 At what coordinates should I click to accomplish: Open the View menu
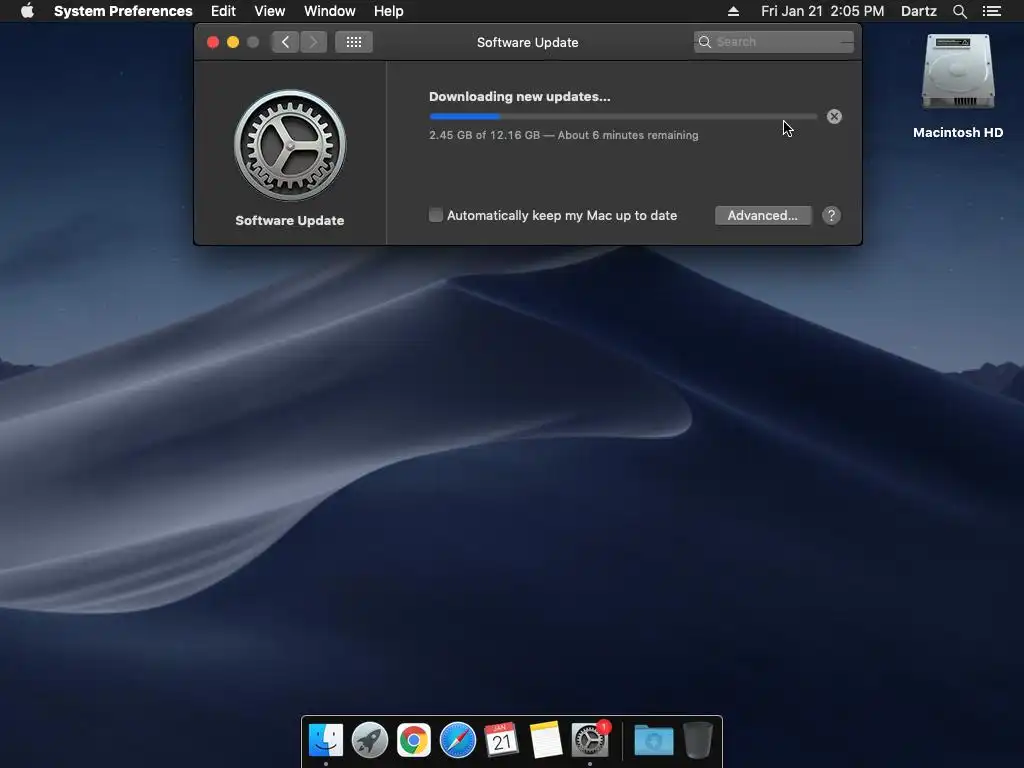click(270, 11)
